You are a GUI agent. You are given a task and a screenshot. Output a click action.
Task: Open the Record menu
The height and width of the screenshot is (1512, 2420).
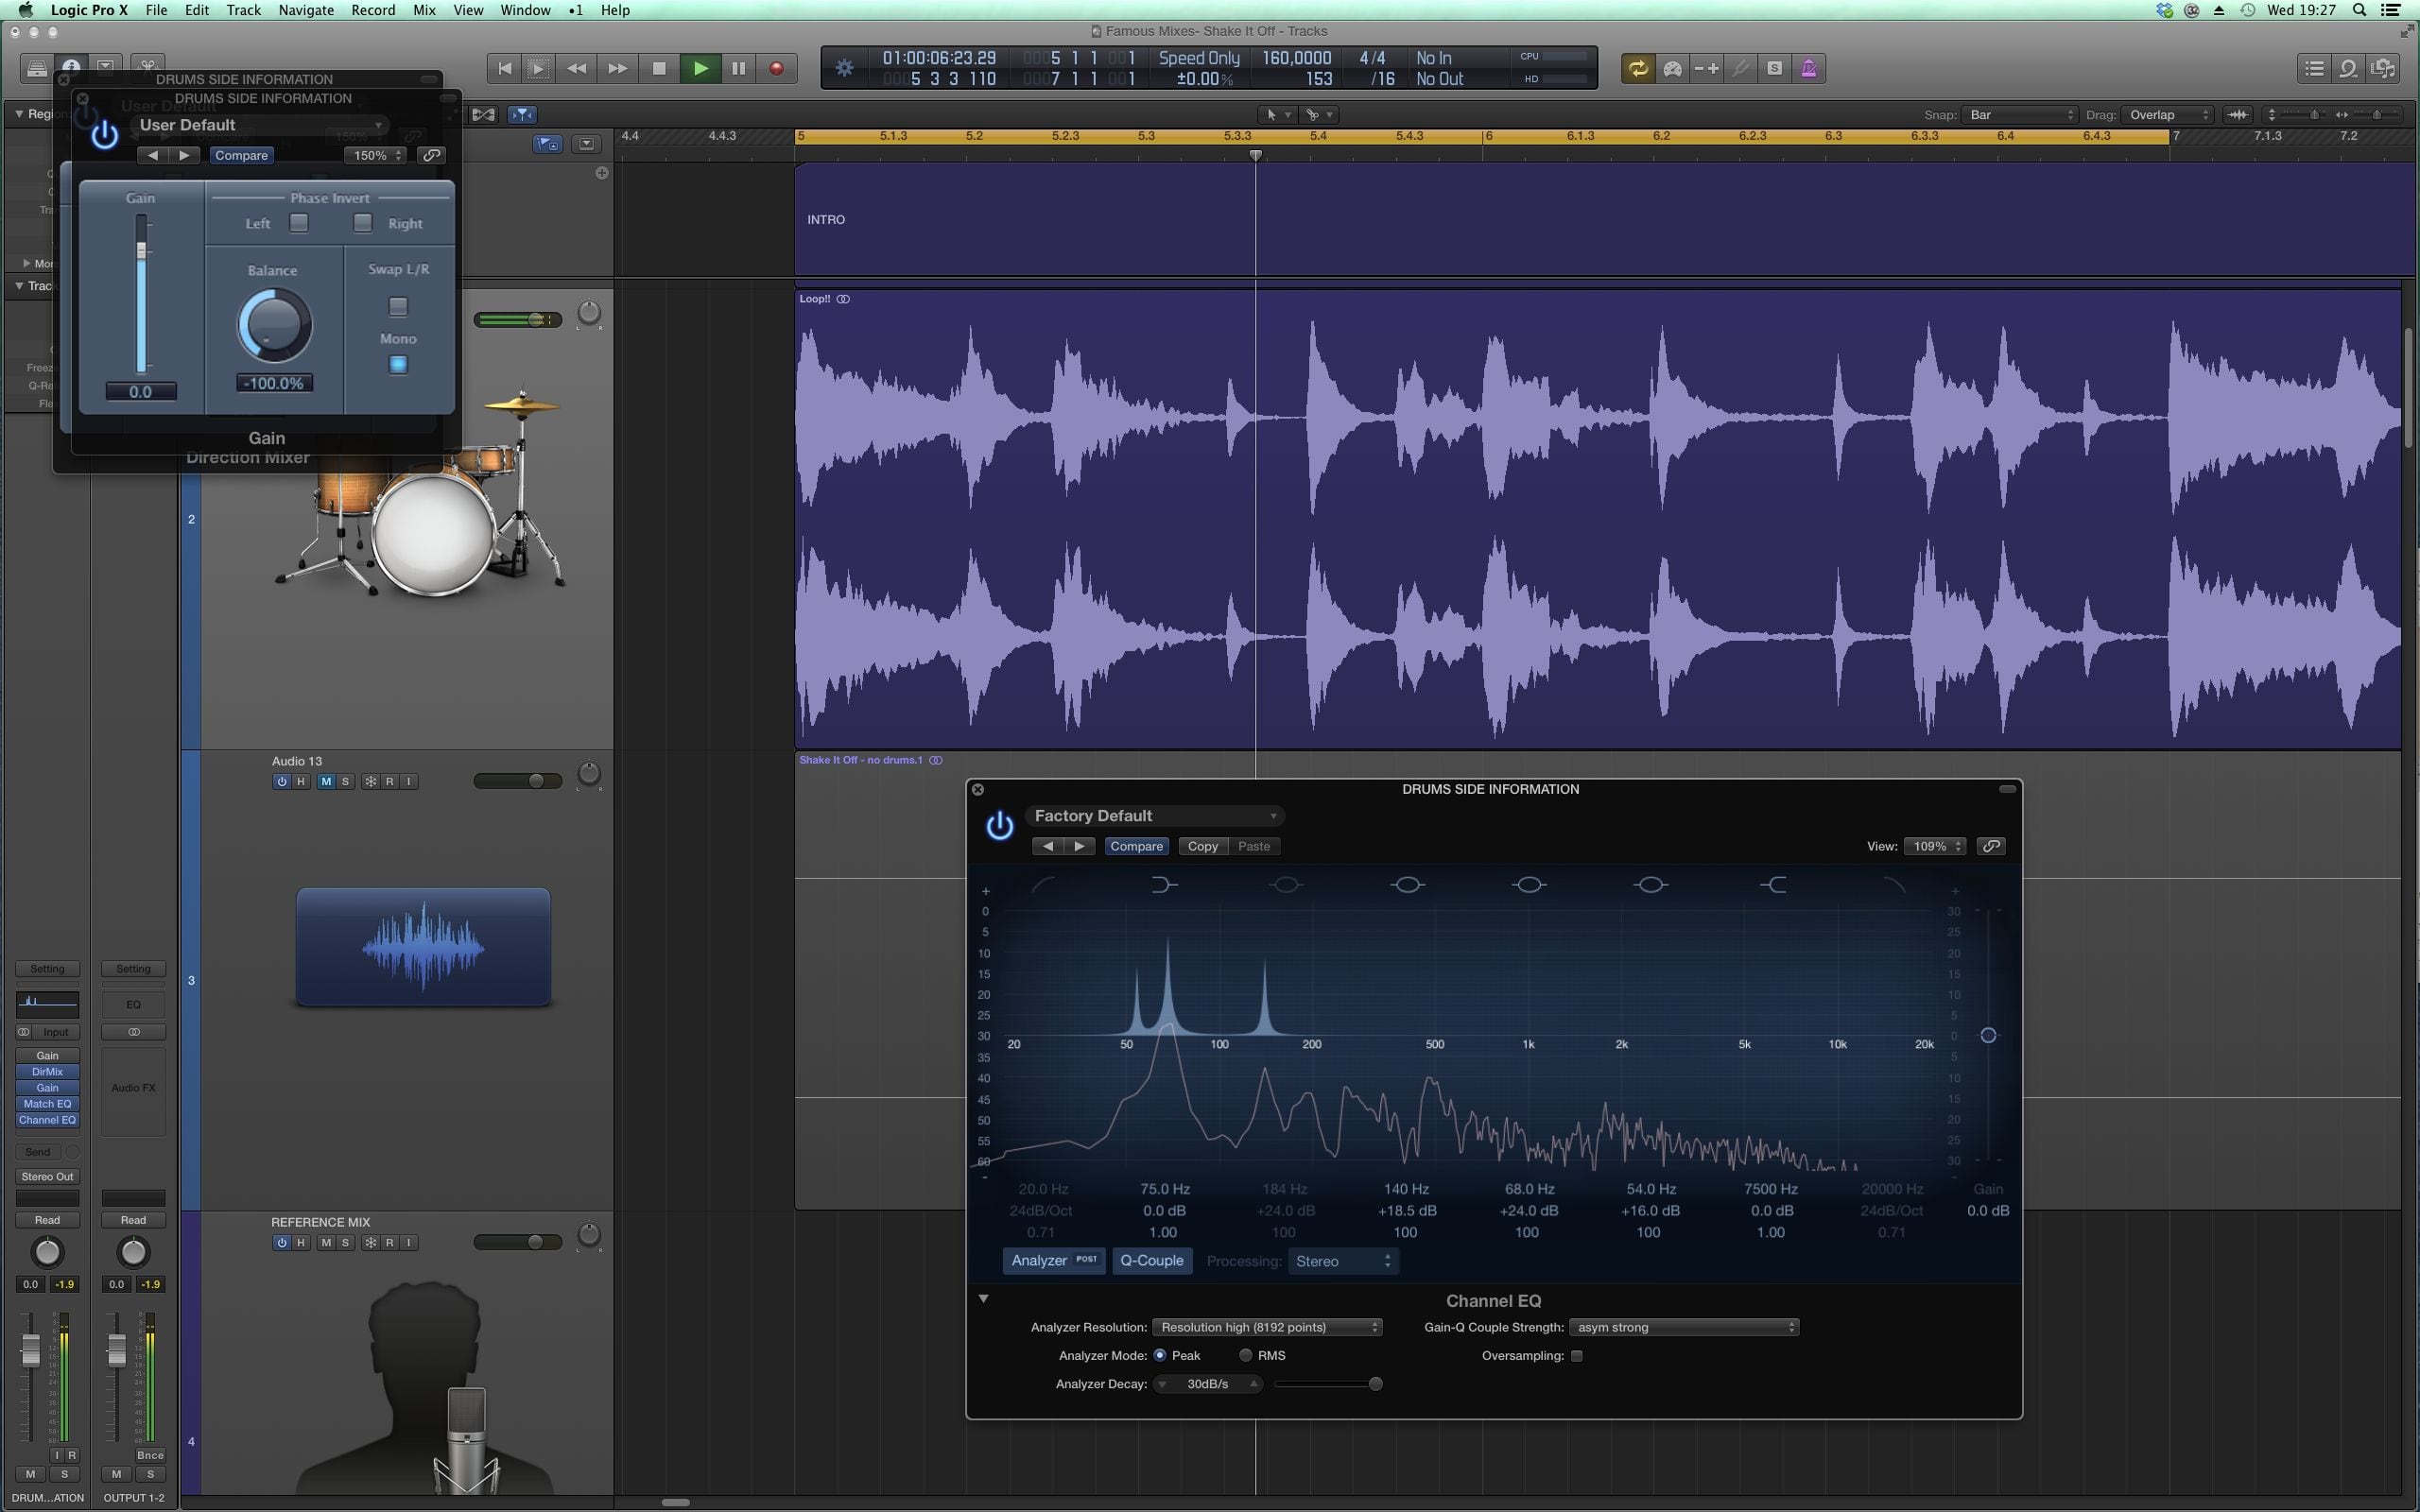pyautogui.click(x=373, y=10)
